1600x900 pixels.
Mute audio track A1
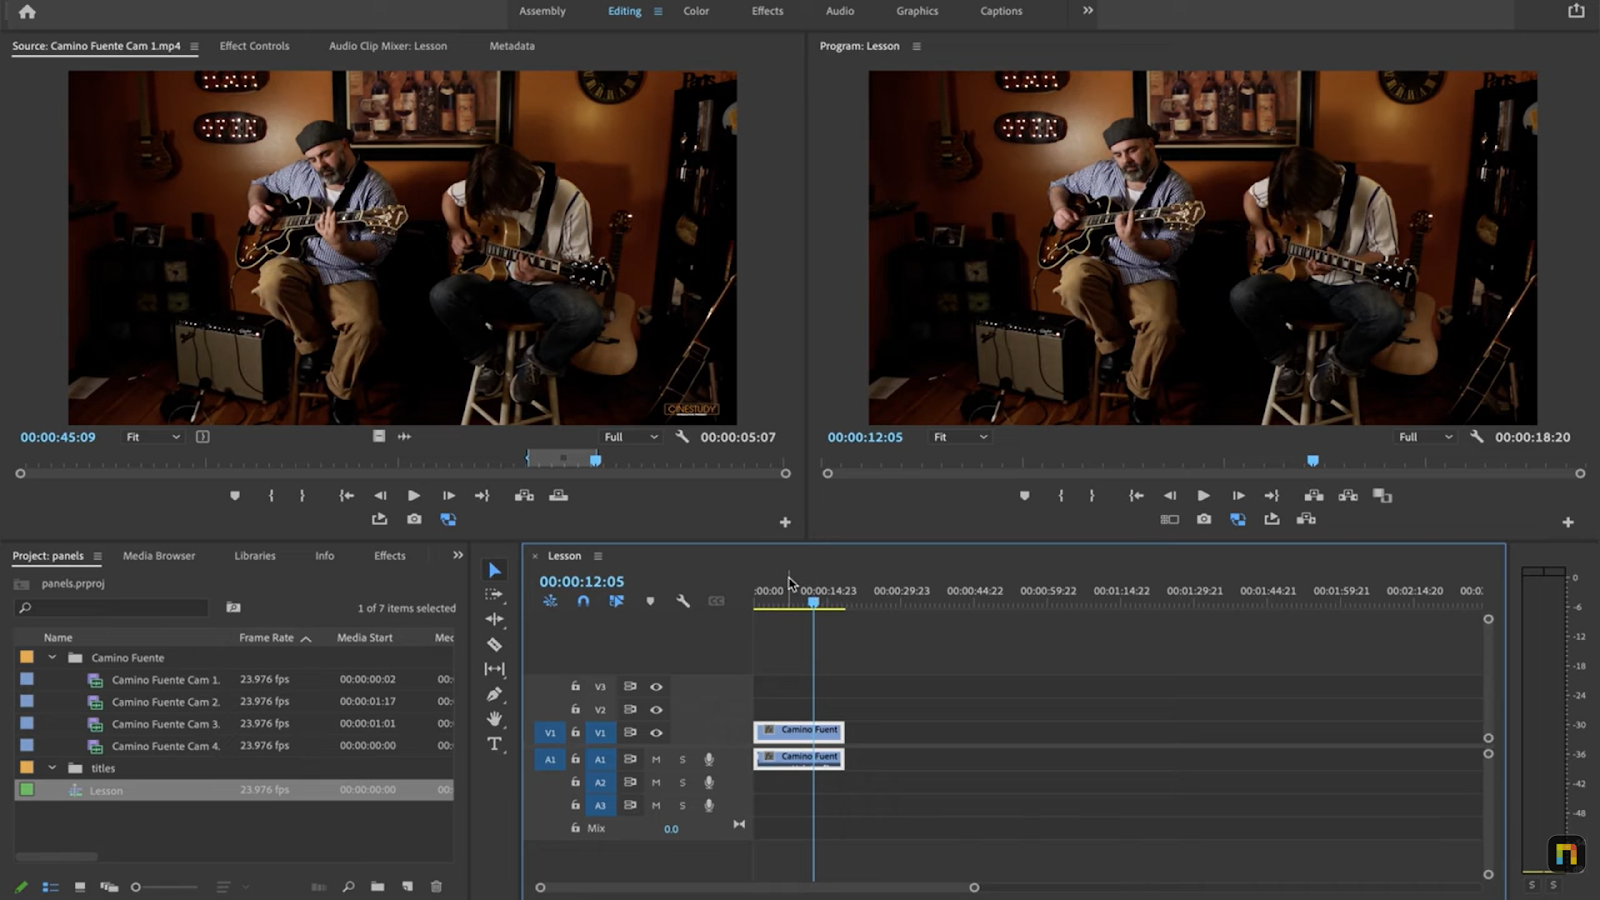656,759
